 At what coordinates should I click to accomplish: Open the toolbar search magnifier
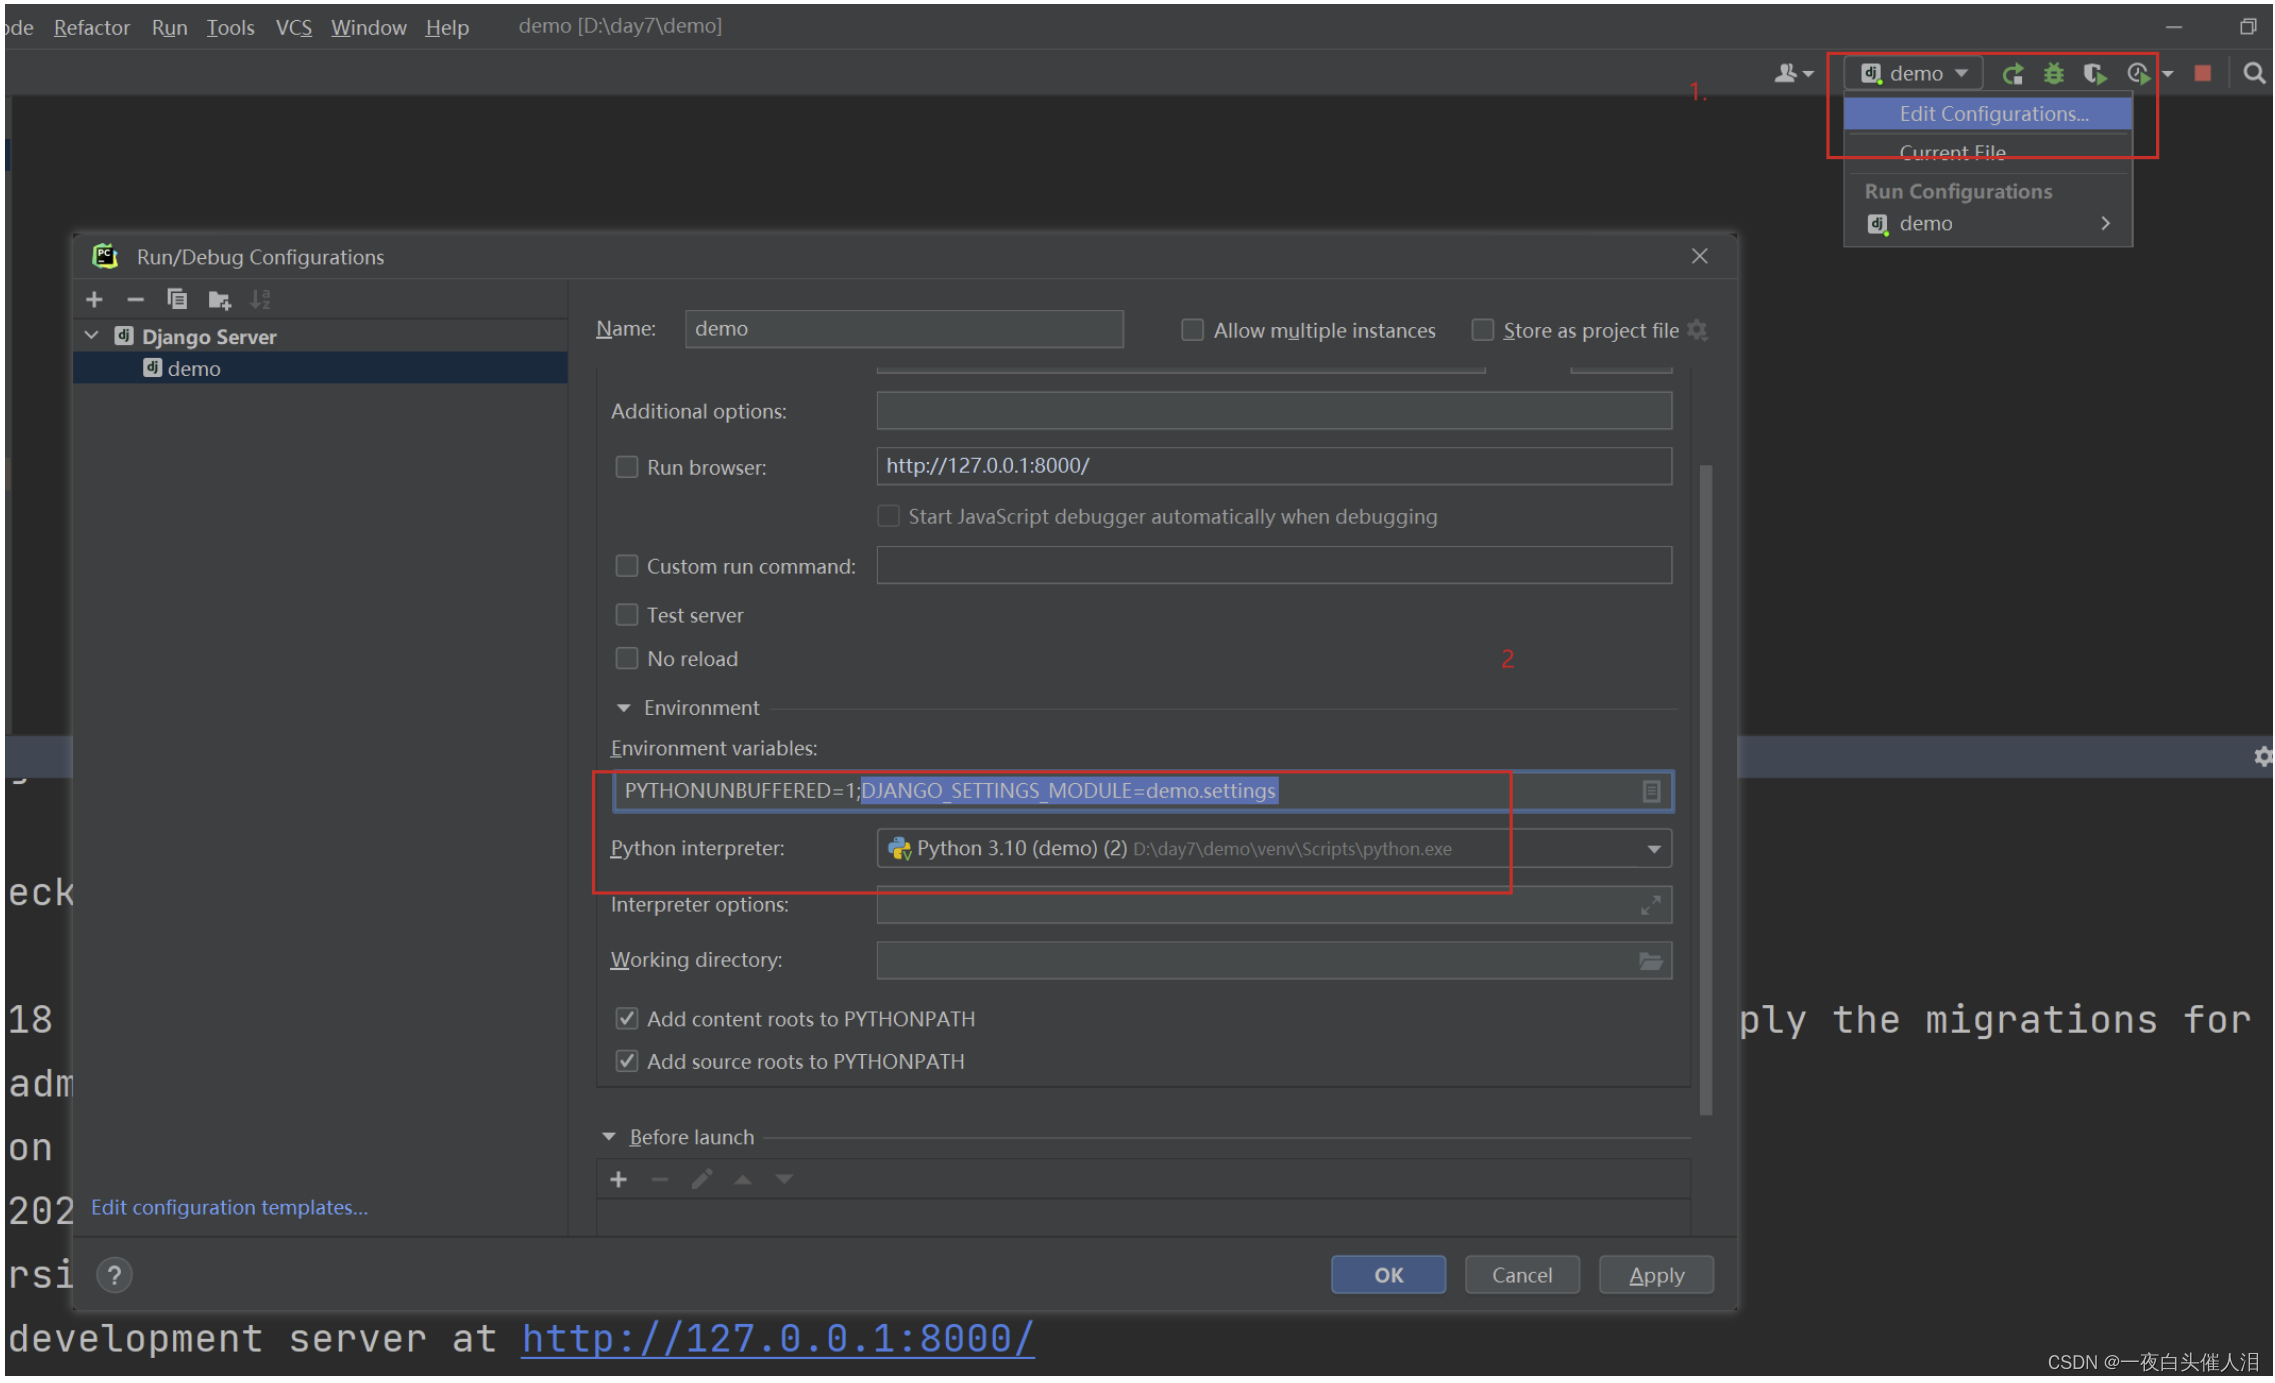tap(2254, 73)
